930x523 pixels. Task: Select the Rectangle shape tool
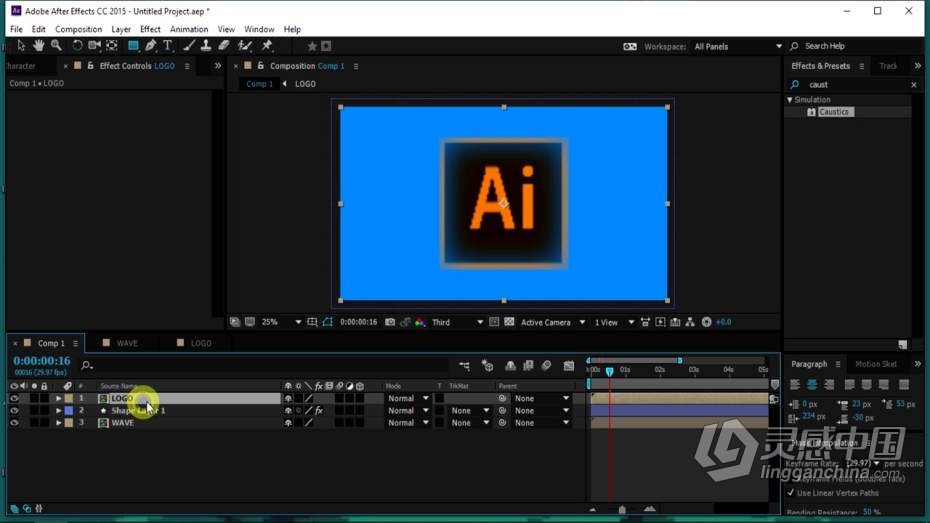[x=133, y=46]
